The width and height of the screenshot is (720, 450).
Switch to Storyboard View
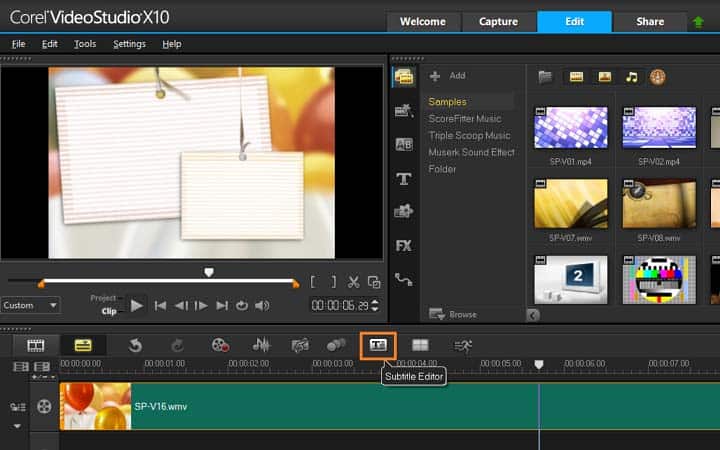tap(35, 345)
